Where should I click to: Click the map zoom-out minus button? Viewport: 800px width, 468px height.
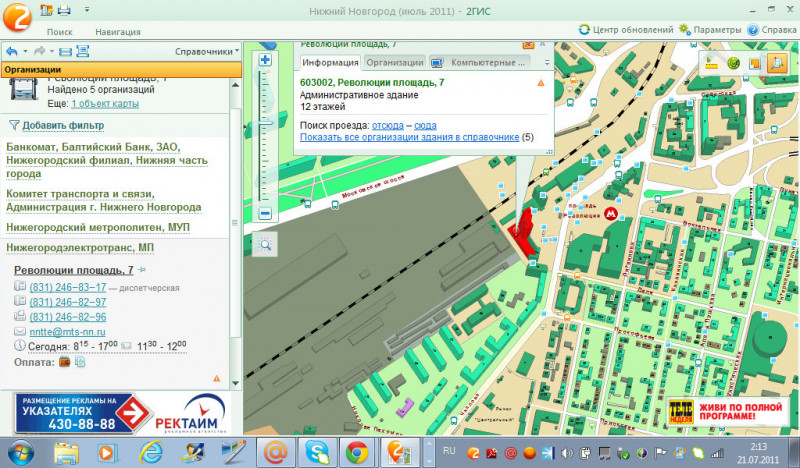[265, 213]
